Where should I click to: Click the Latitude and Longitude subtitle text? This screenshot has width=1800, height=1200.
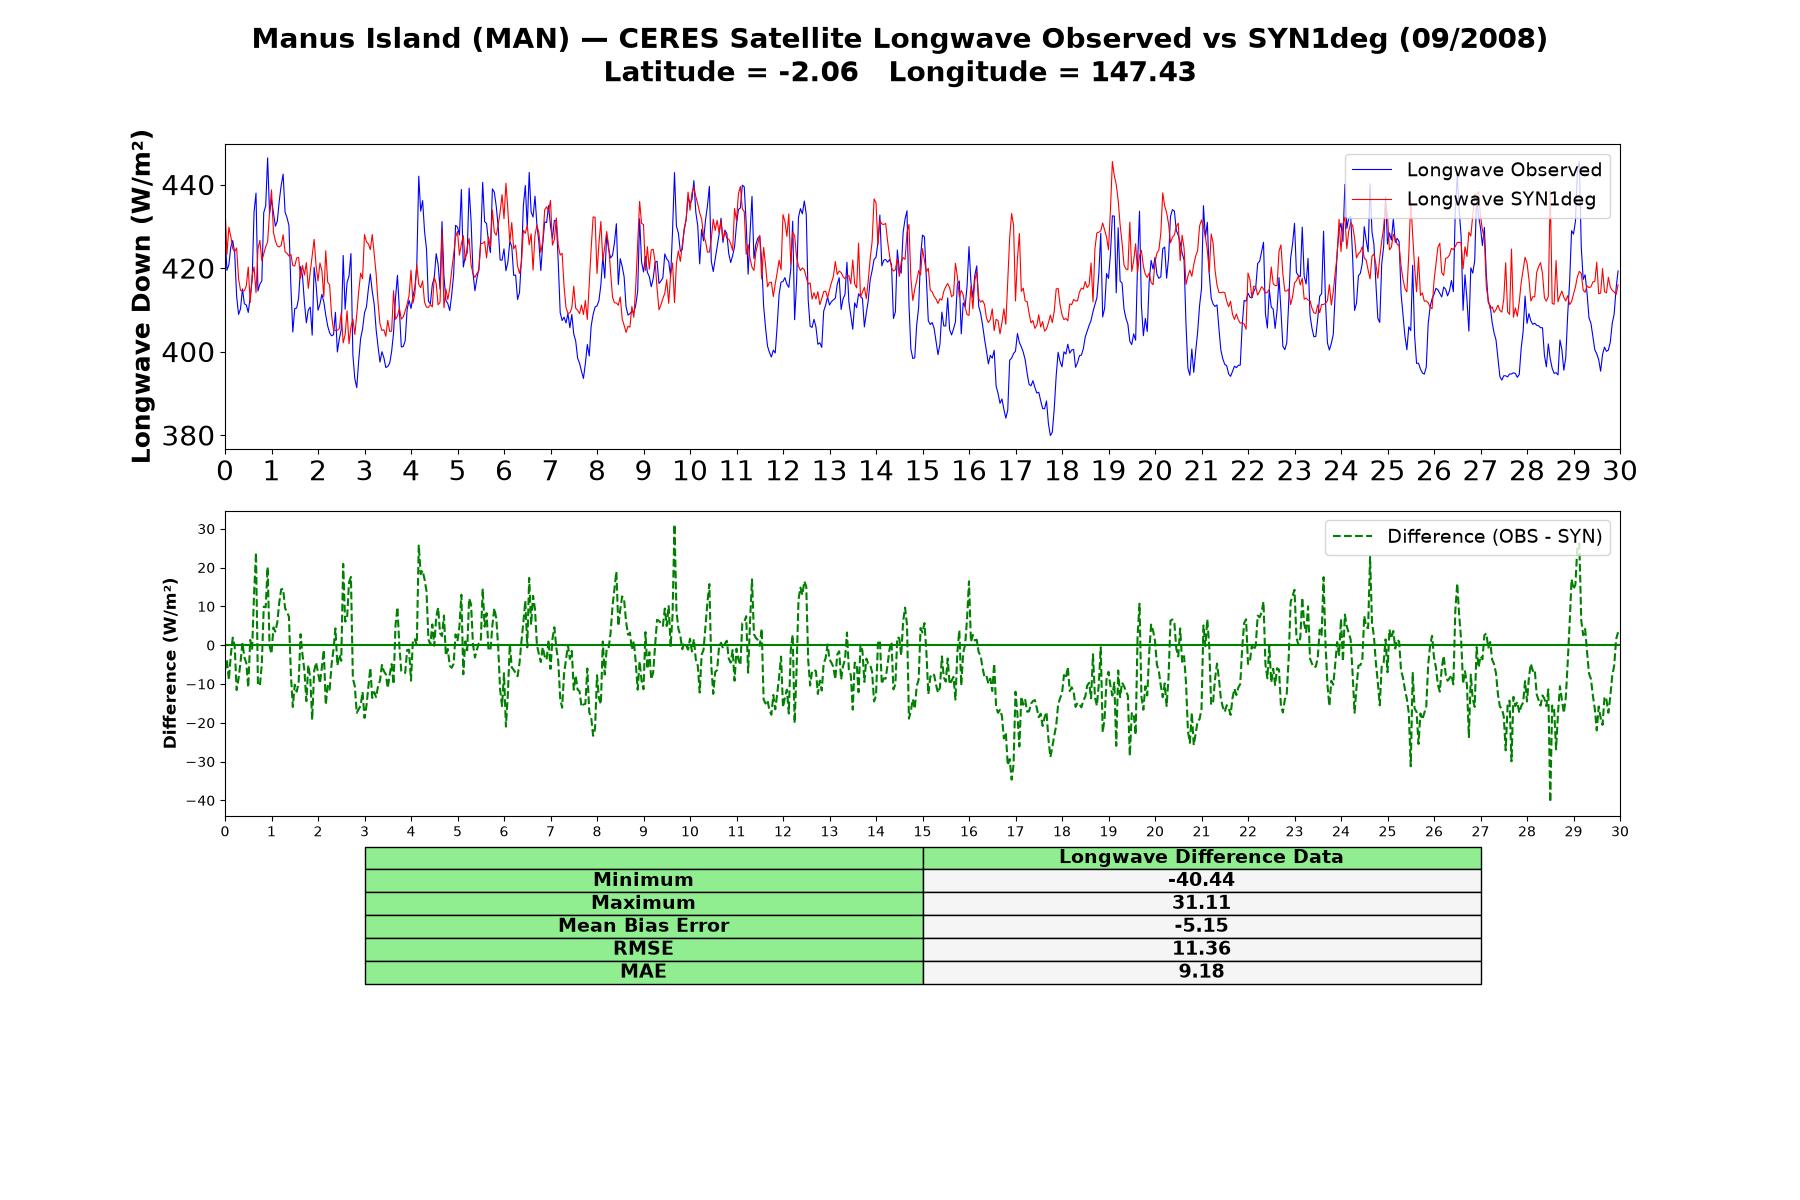click(900, 73)
